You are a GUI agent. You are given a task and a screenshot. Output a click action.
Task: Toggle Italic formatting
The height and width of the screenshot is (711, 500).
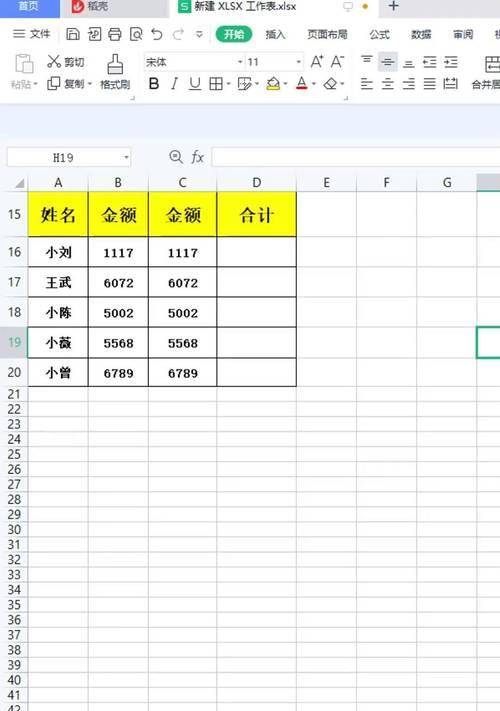pos(174,83)
